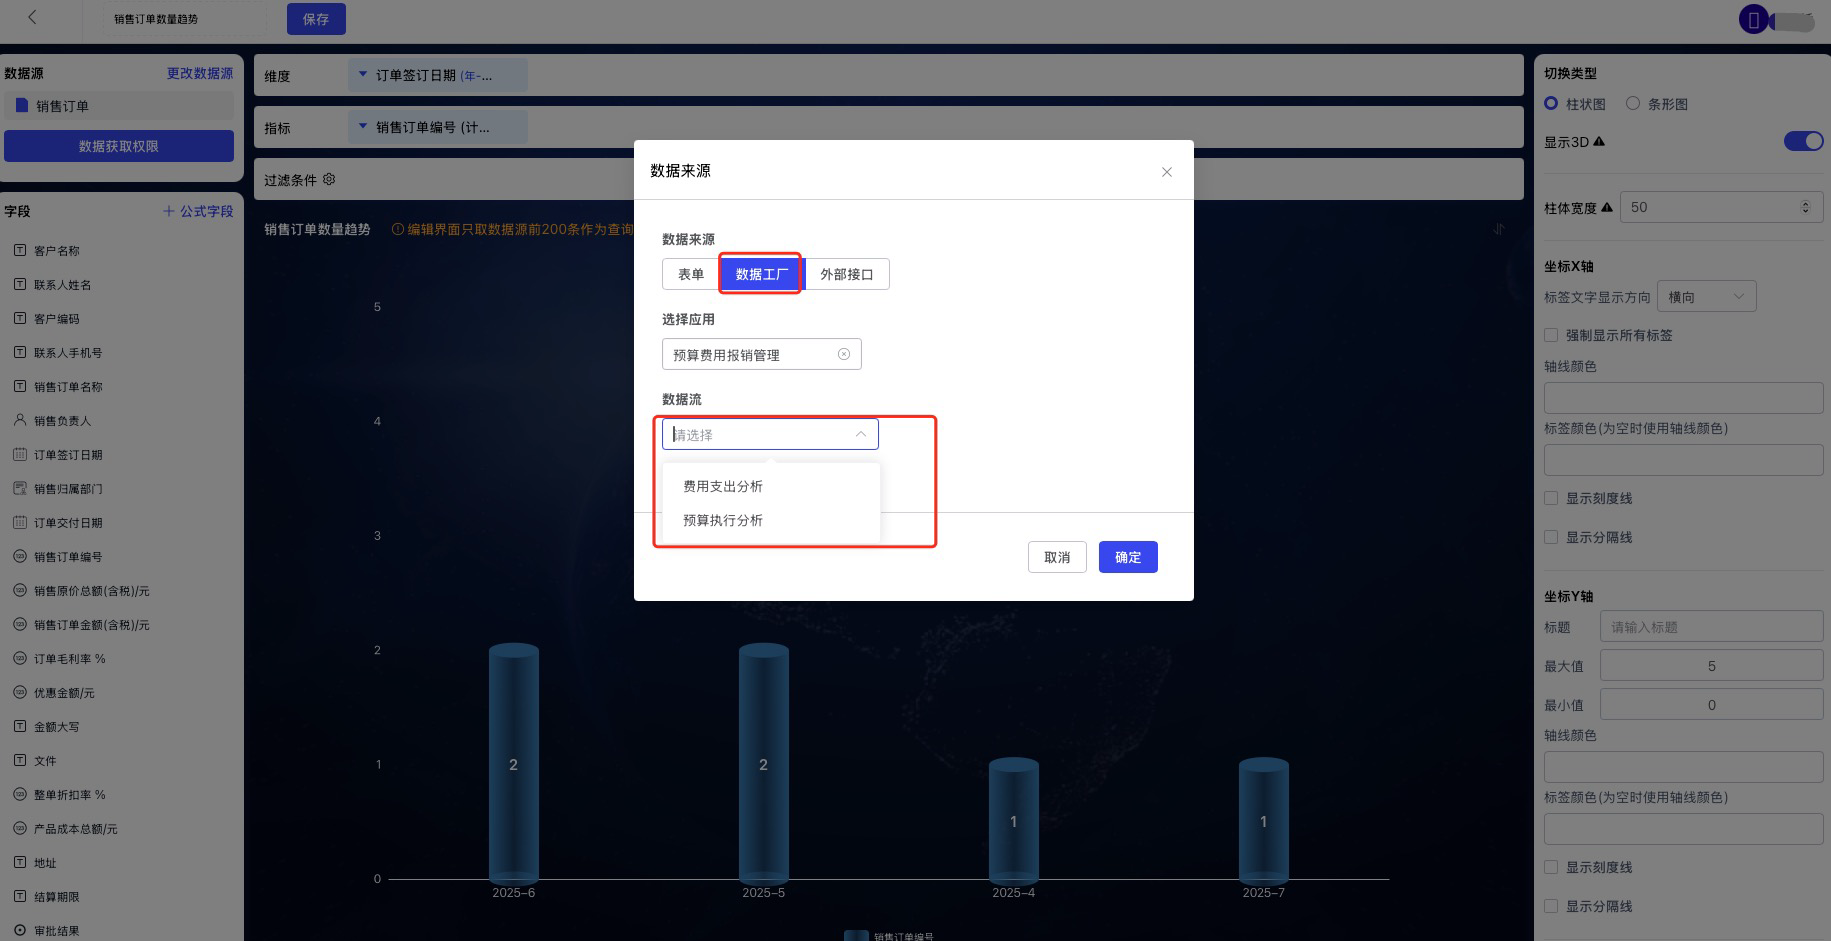Click the X-axis 轴线颜色 color field
This screenshot has height=941, width=1831.
[x=1683, y=398]
